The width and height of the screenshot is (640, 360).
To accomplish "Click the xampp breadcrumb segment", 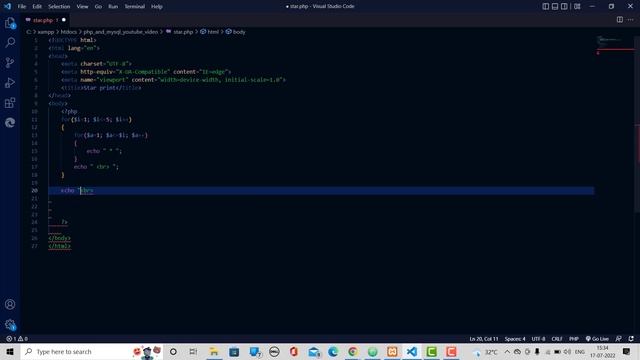I will [x=46, y=32].
